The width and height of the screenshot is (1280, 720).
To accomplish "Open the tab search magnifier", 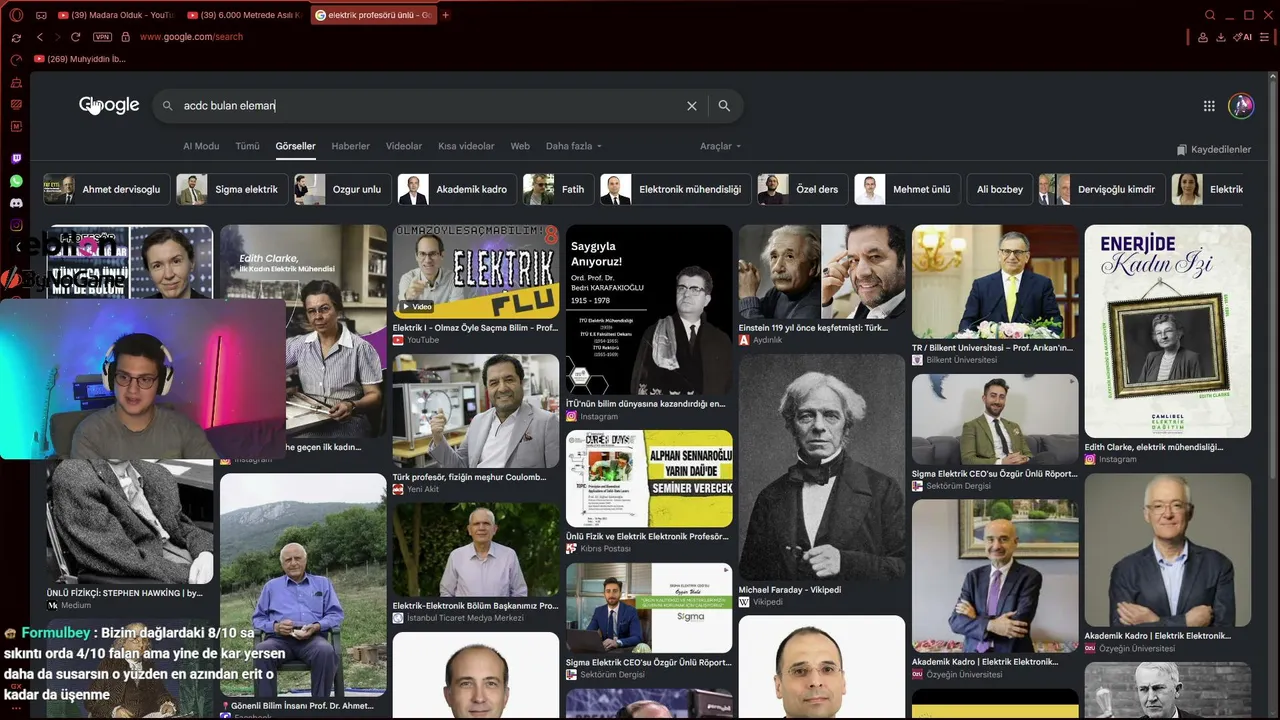I will point(1210,15).
